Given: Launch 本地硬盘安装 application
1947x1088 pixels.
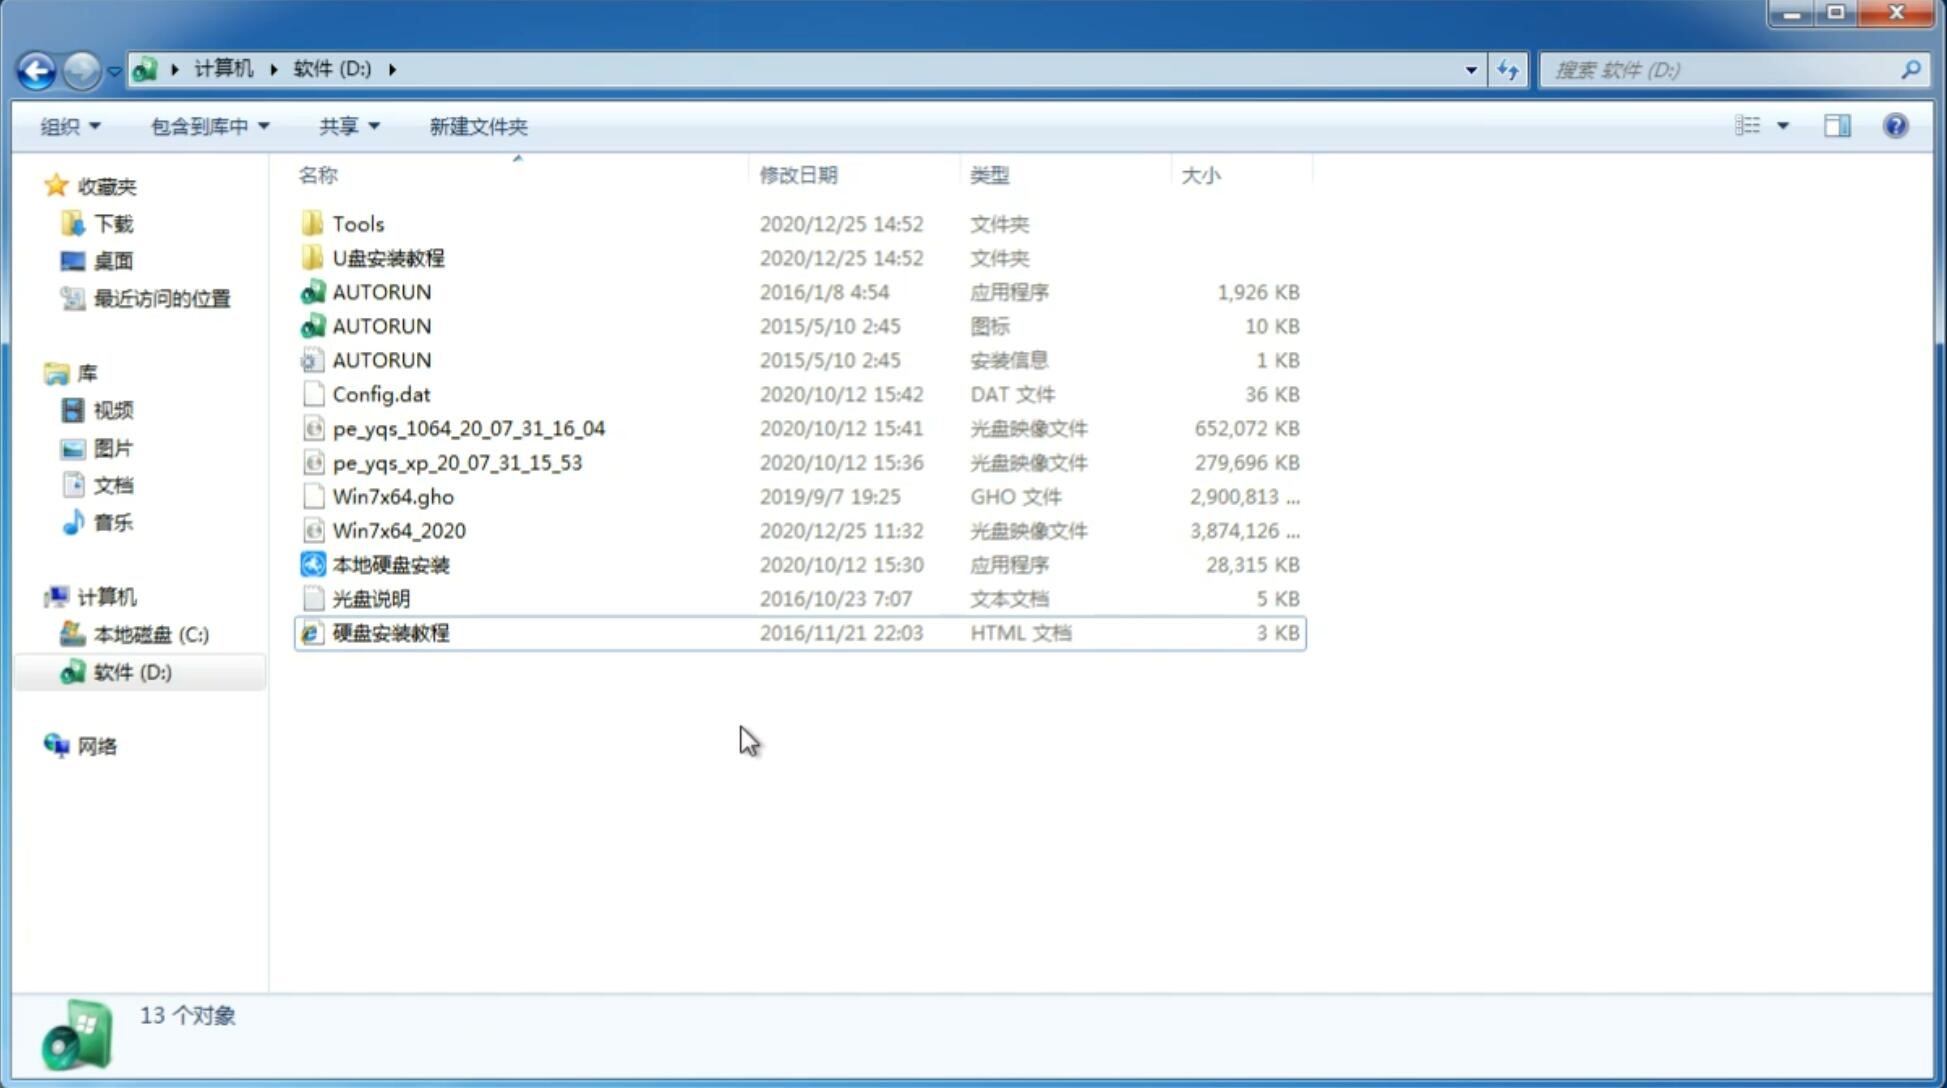Looking at the screenshot, I should [x=390, y=564].
